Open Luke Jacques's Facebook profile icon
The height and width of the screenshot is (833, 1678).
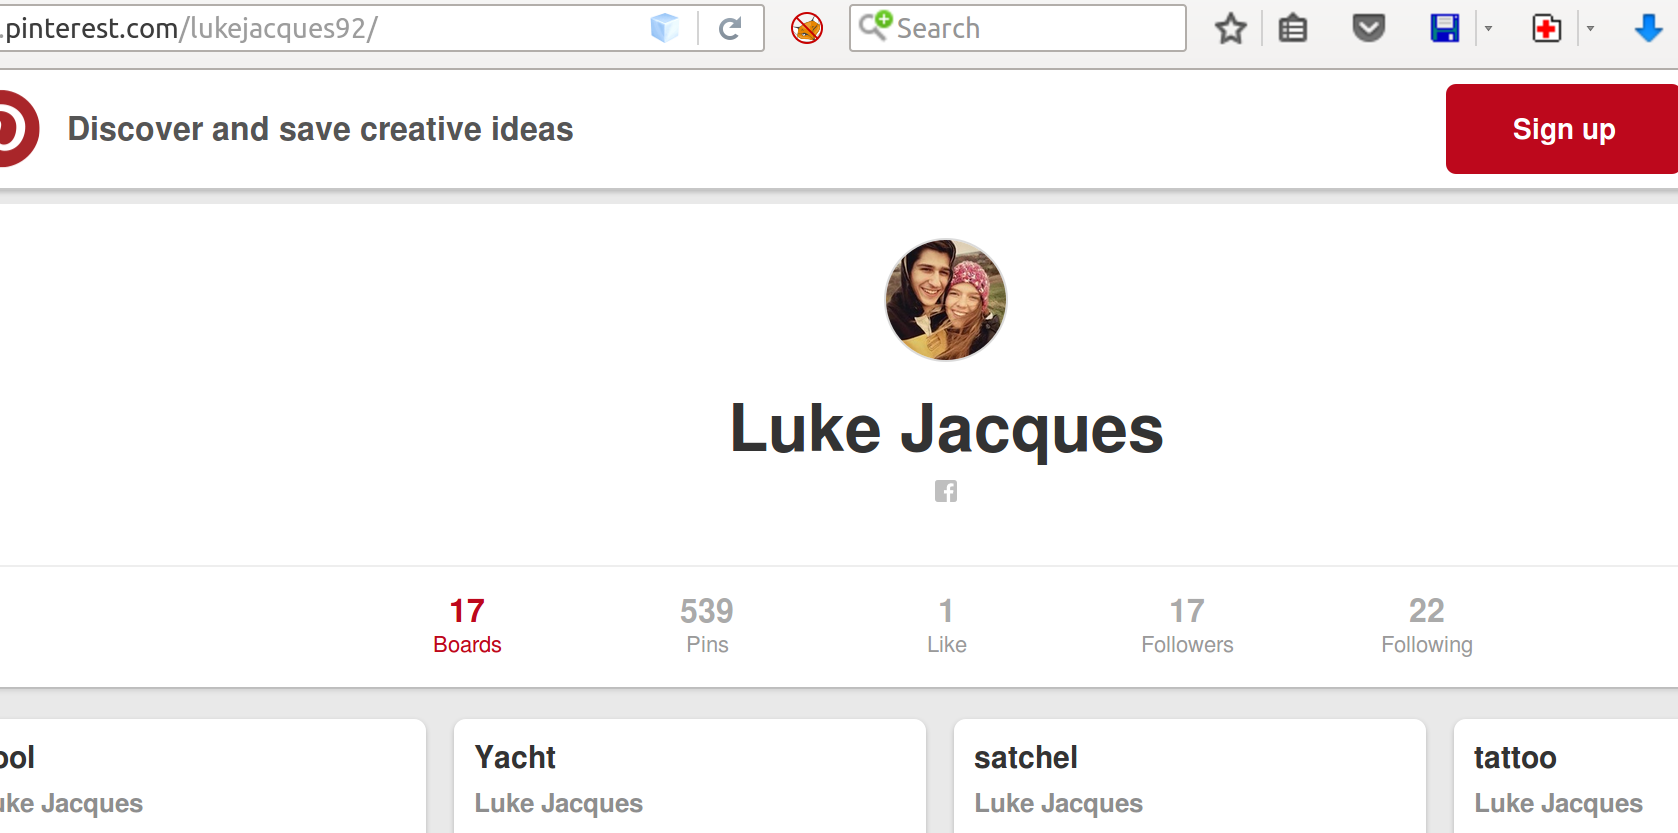tap(946, 491)
